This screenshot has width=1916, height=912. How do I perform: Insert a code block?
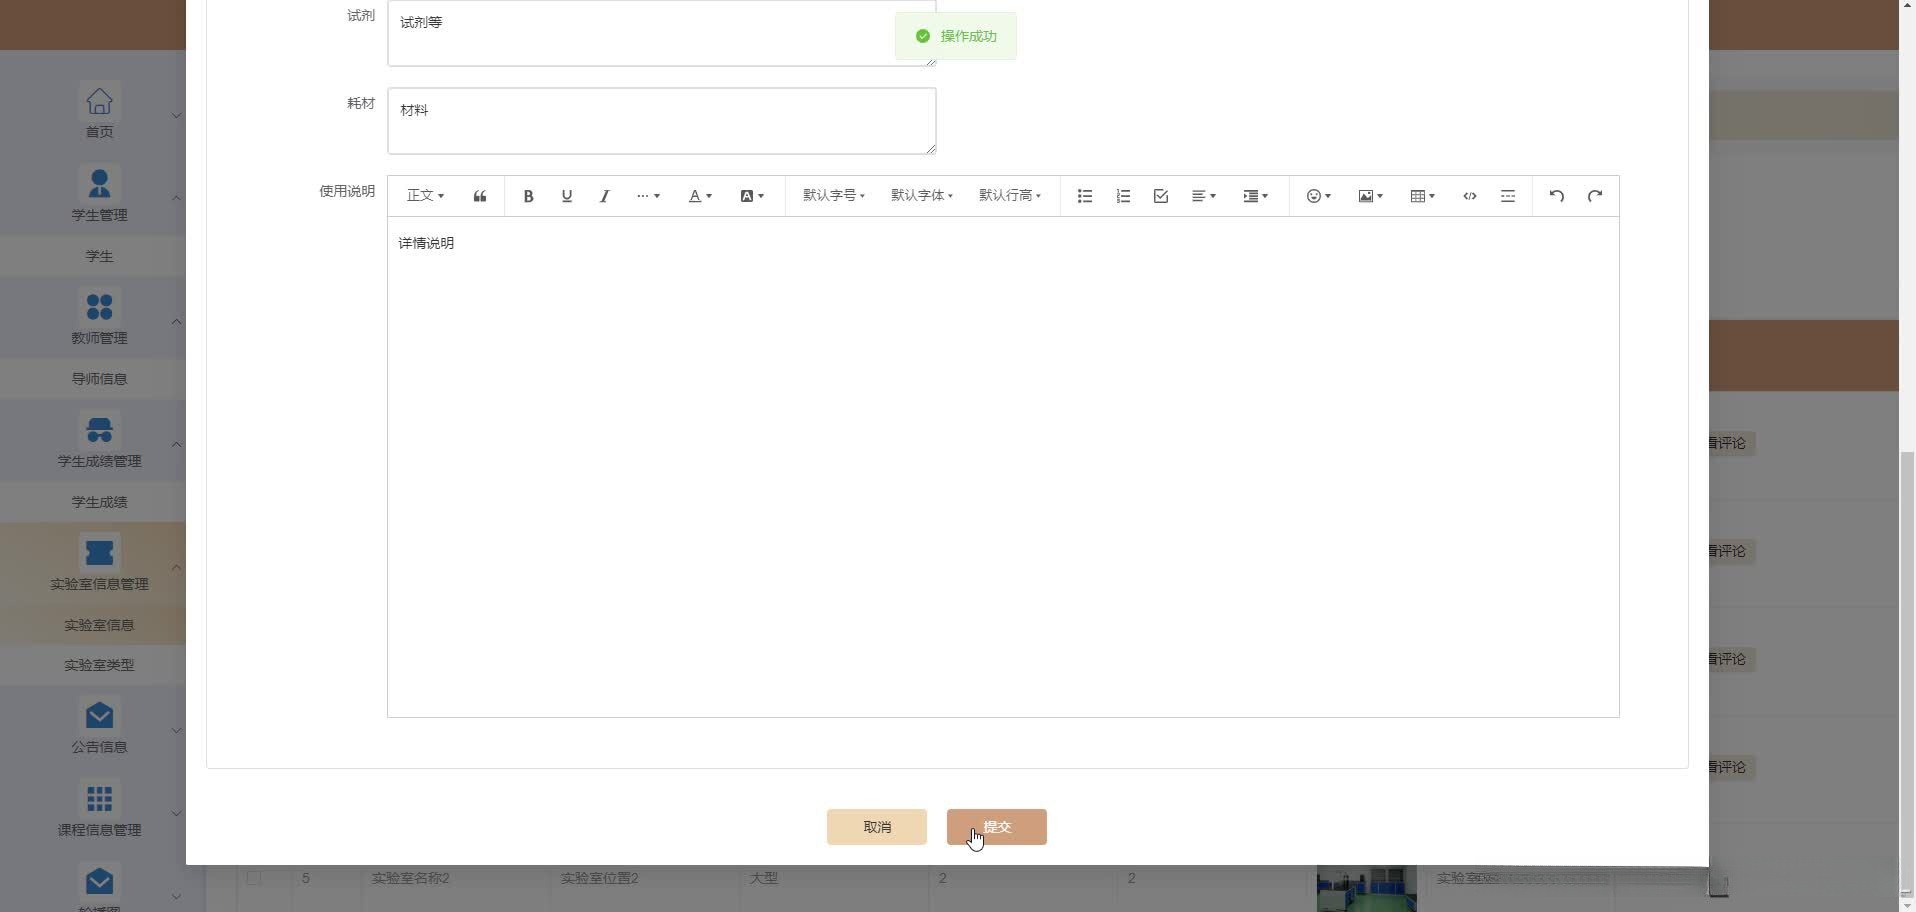pos(1469,196)
